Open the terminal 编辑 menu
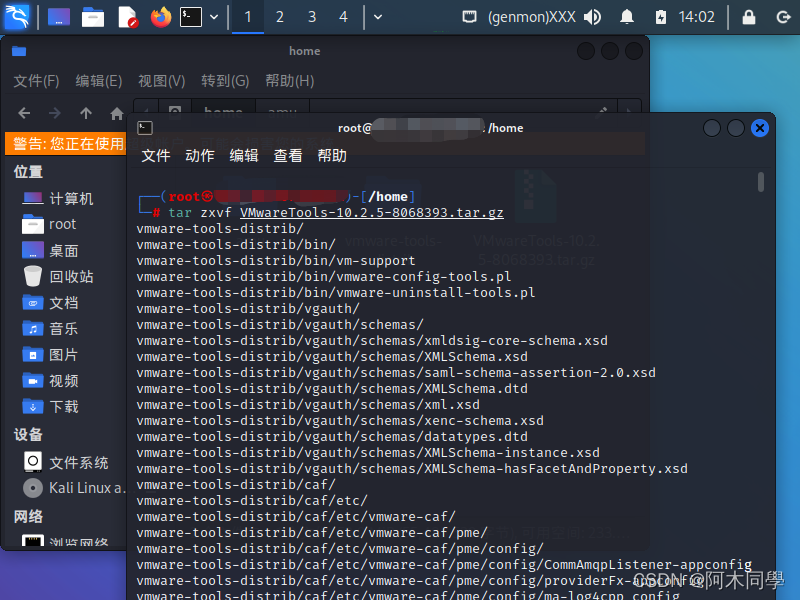The height and width of the screenshot is (600, 800). [244, 155]
